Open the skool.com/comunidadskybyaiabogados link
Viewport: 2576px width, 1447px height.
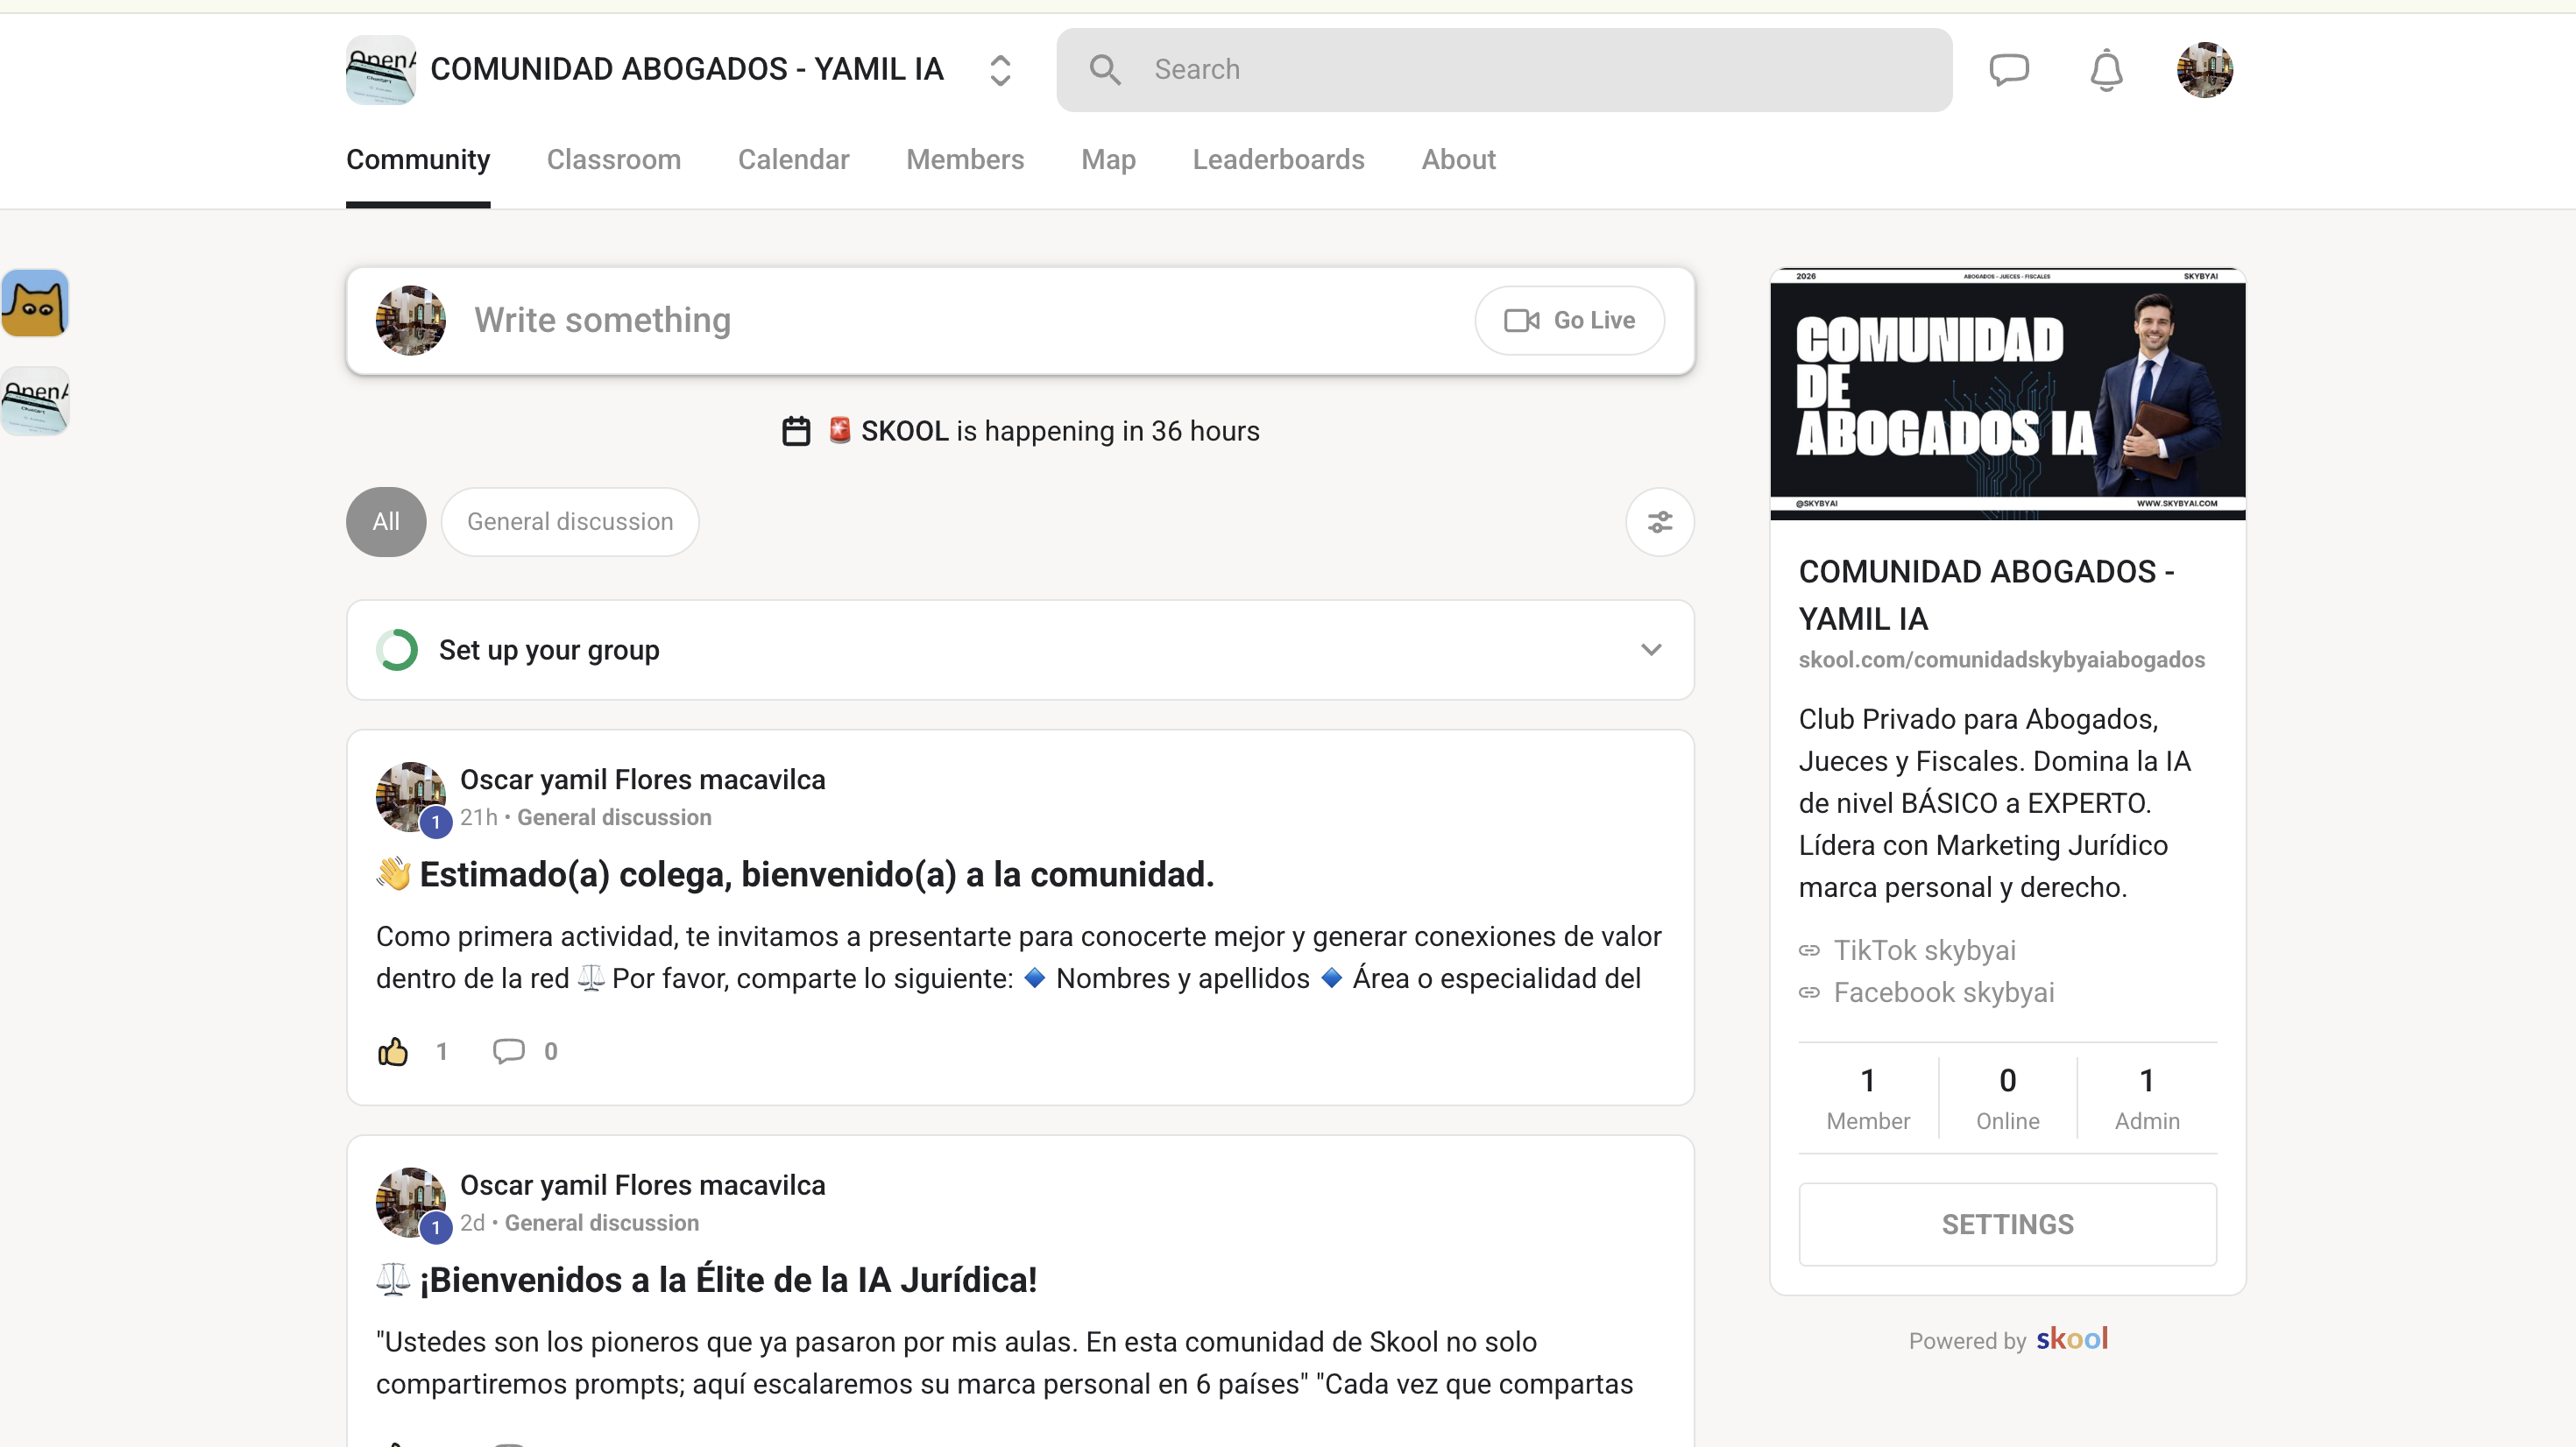tap(2001, 659)
